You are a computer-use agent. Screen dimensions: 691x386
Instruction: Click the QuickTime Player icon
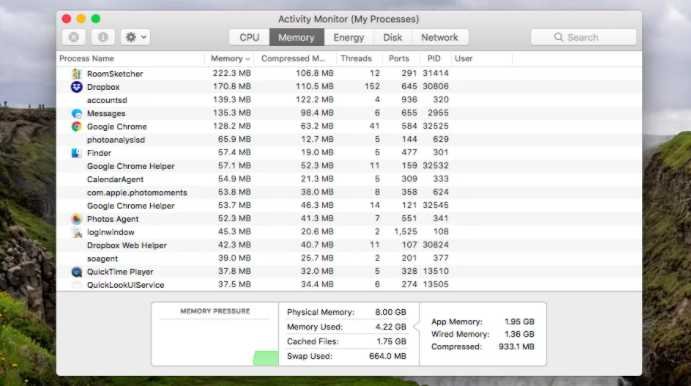pyautogui.click(x=76, y=272)
